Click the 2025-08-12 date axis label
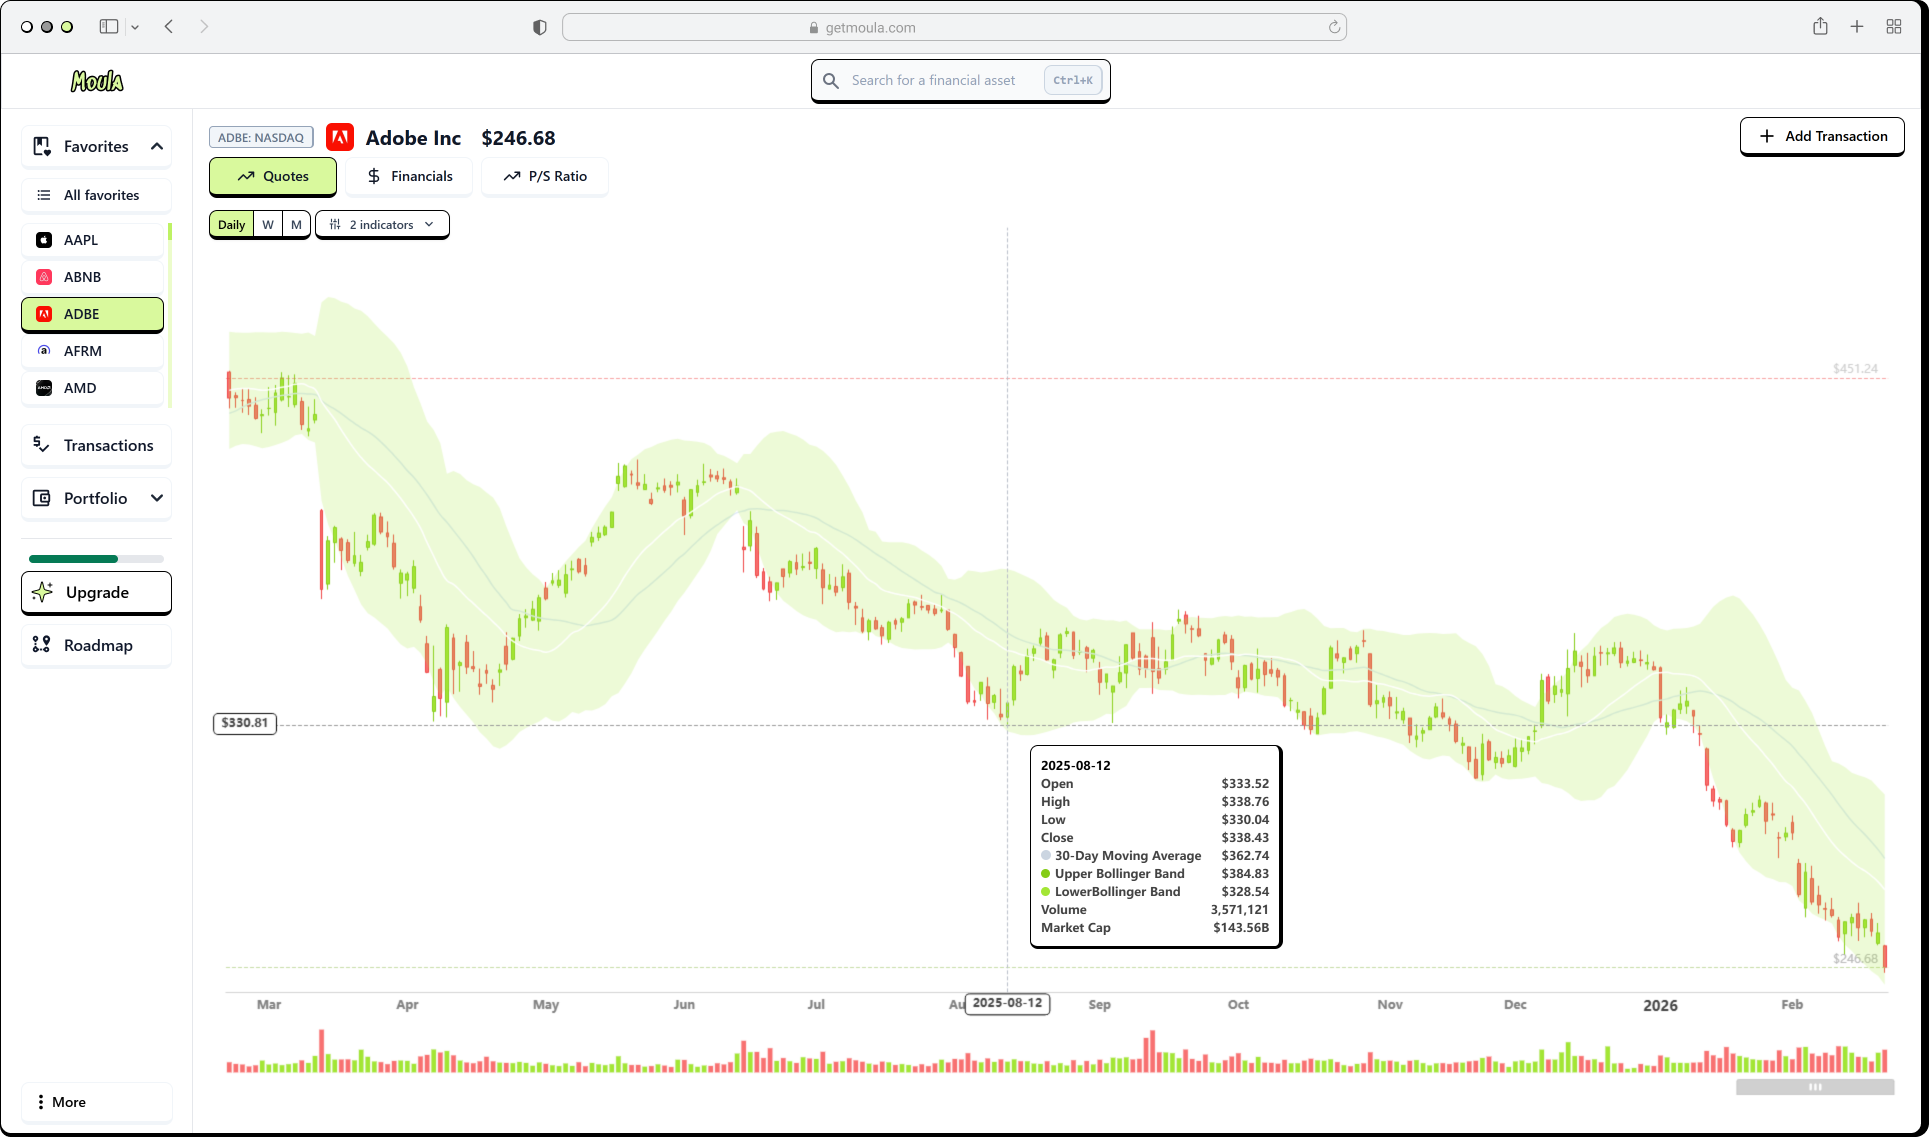1929x1137 pixels. (1007, 1003)
